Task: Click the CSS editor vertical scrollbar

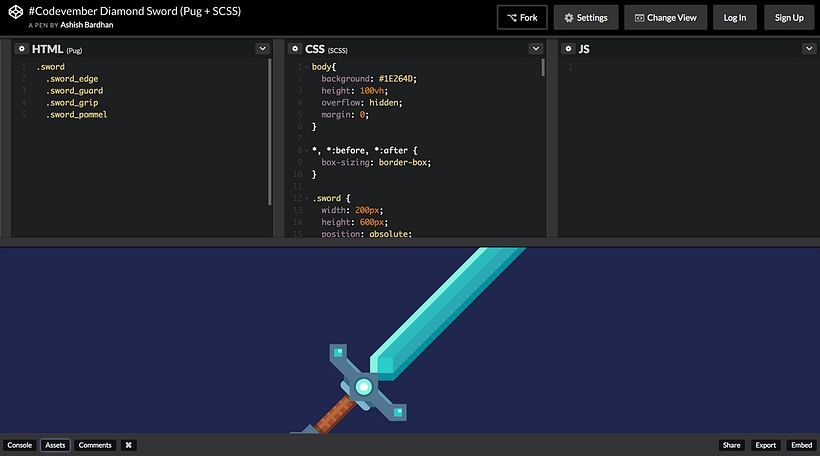Action: pos(543,67)
